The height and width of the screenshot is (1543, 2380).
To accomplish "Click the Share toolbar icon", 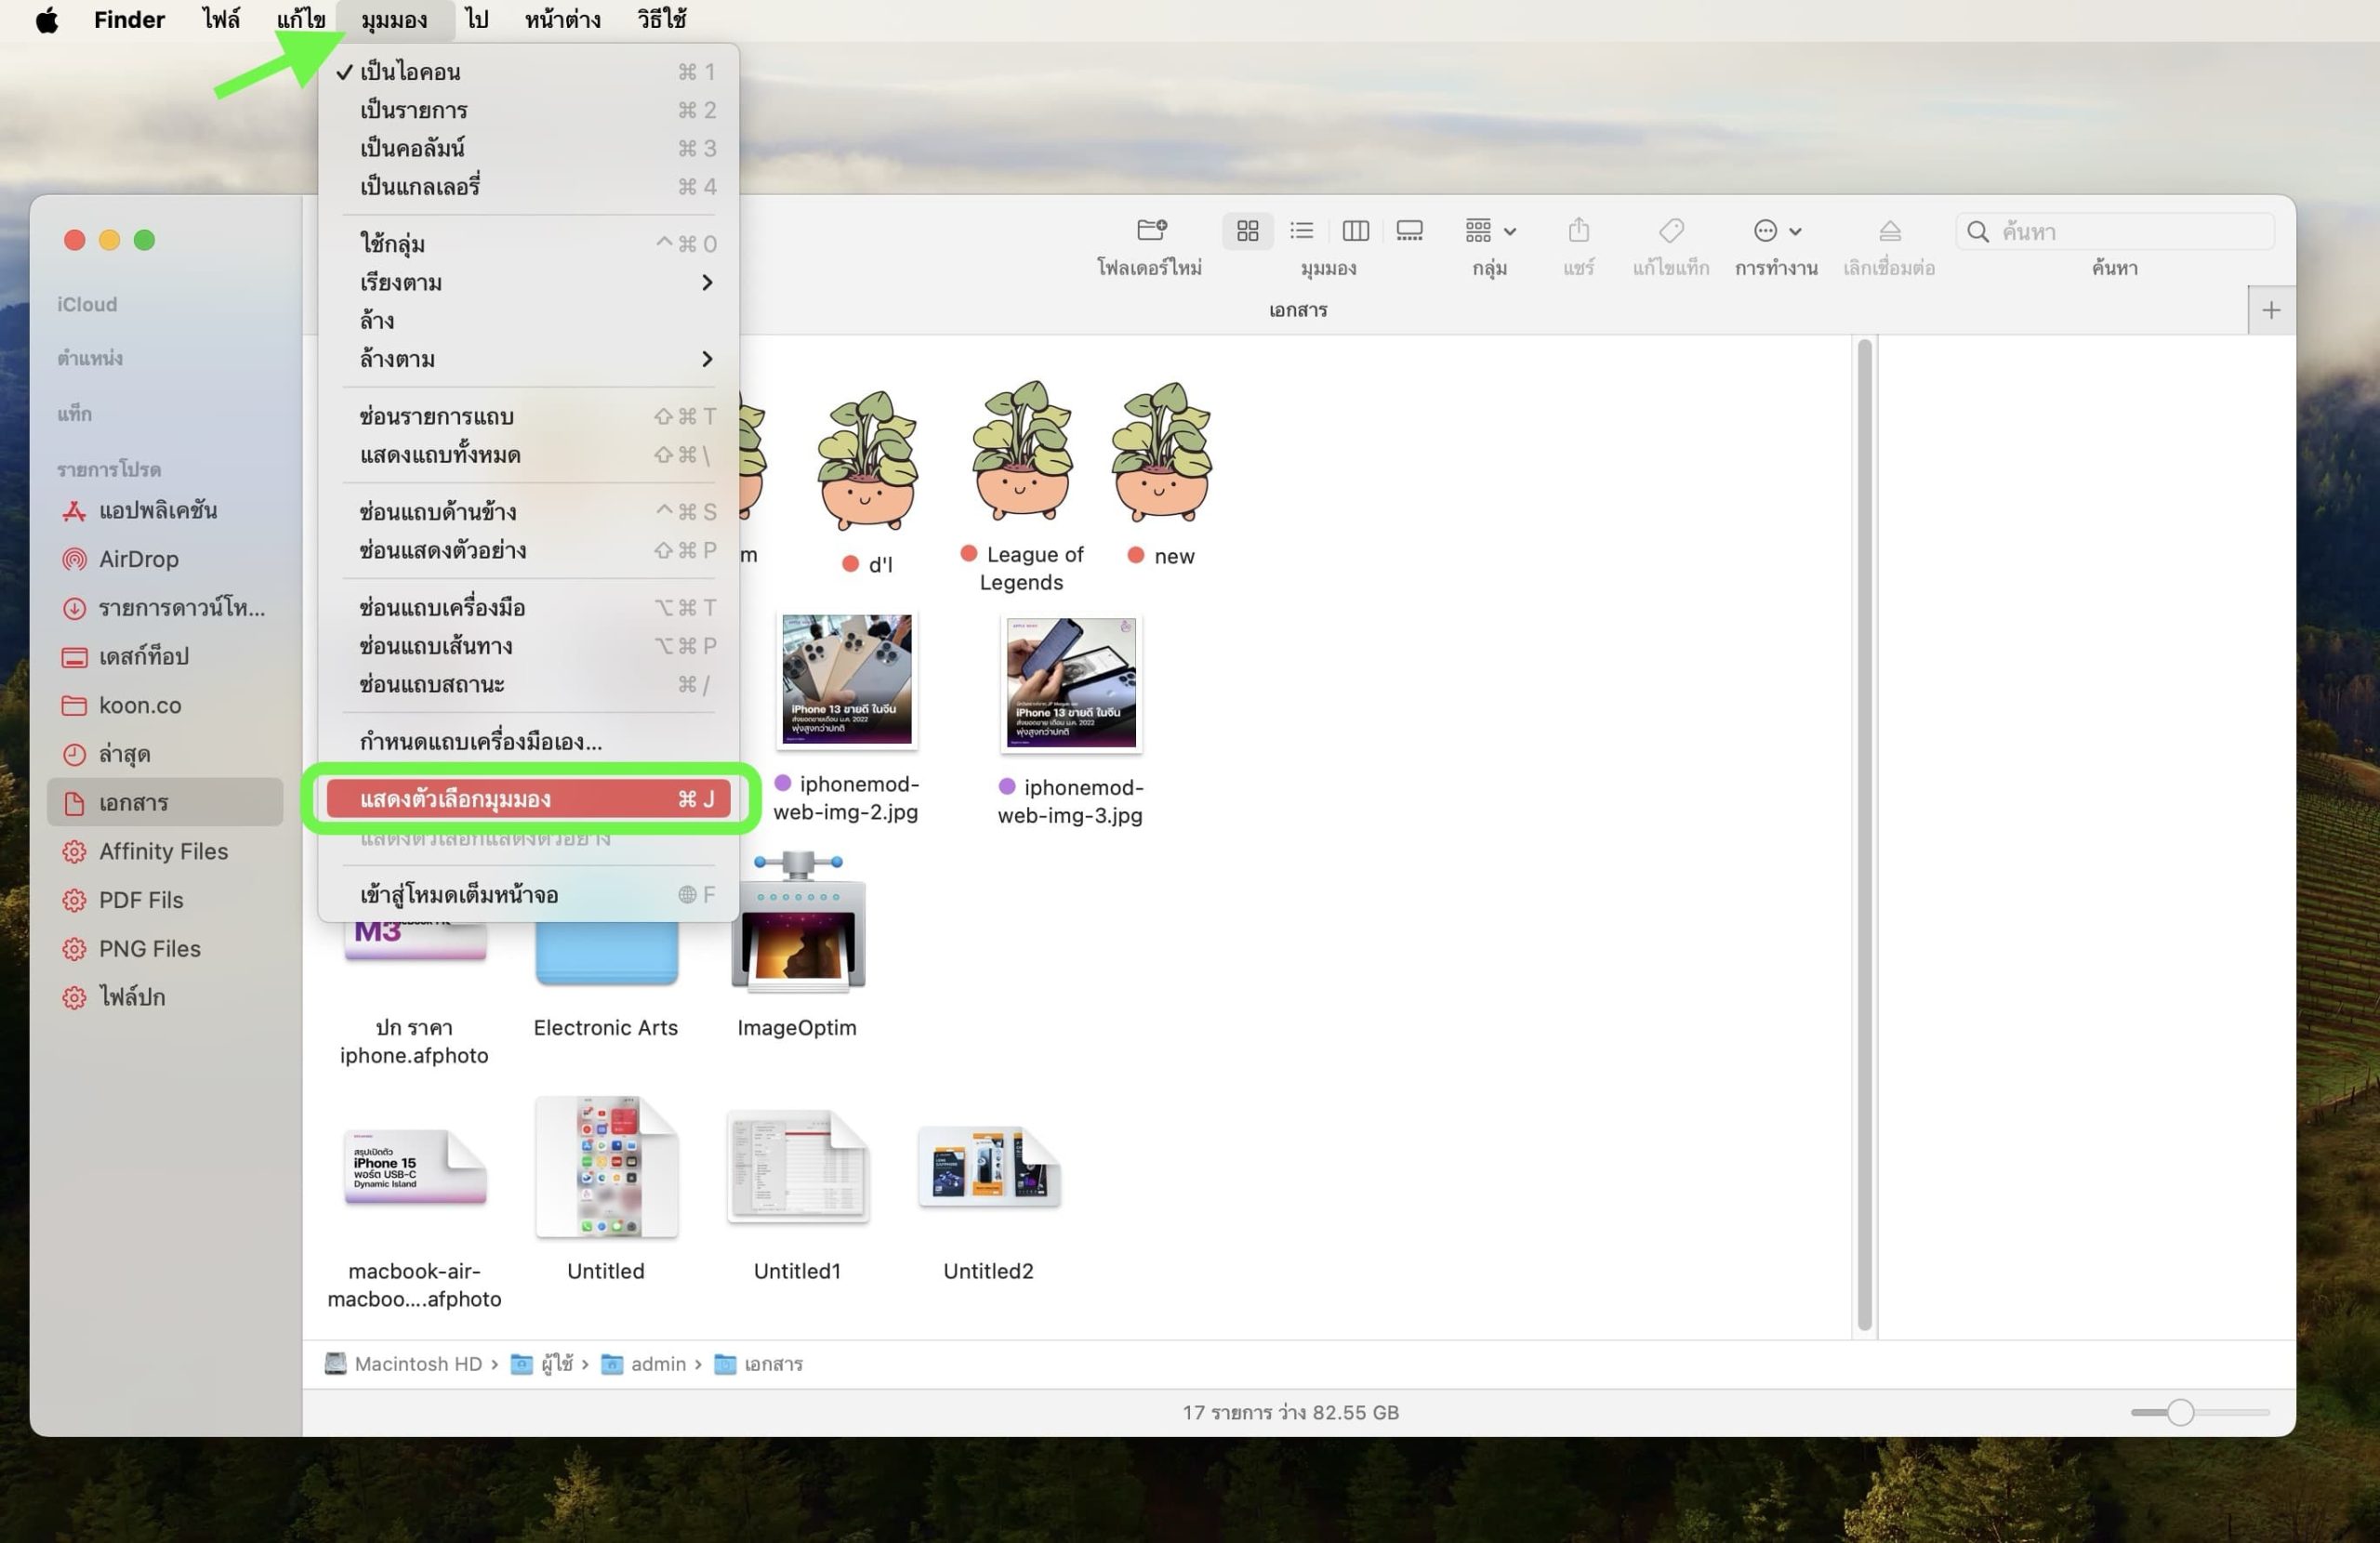I will tap(1578, 231).
